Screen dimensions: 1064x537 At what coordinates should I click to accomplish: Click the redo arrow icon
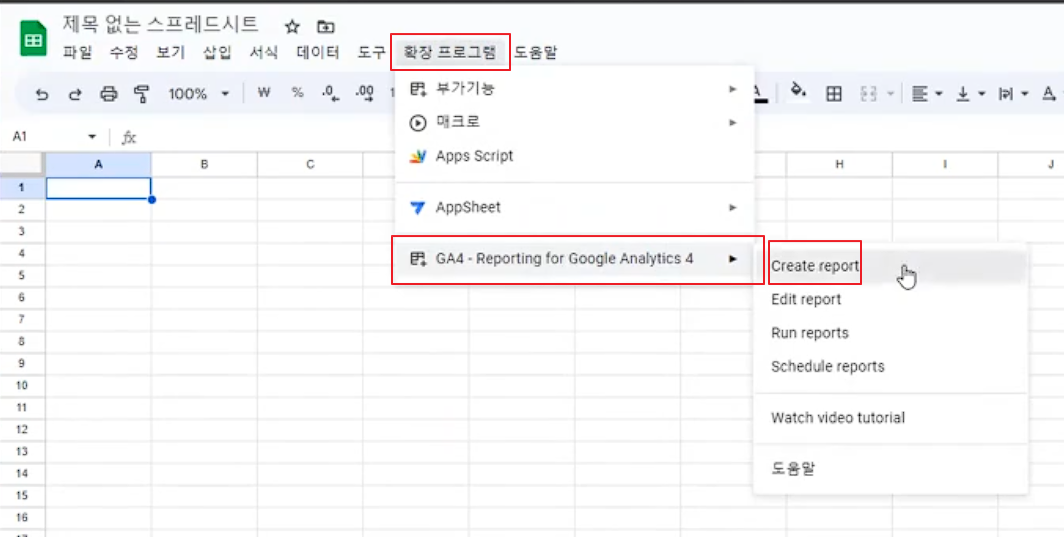75,94
